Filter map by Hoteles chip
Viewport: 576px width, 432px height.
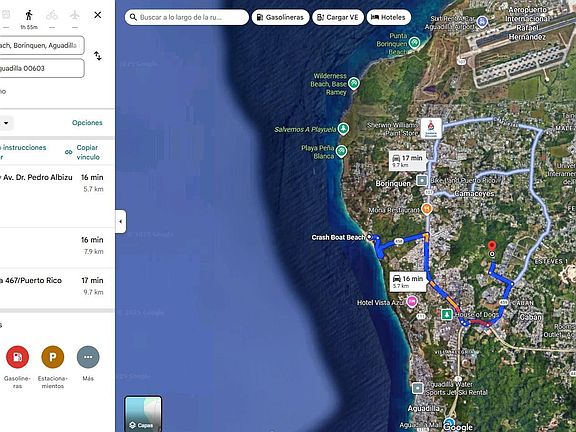pos(389,17)
